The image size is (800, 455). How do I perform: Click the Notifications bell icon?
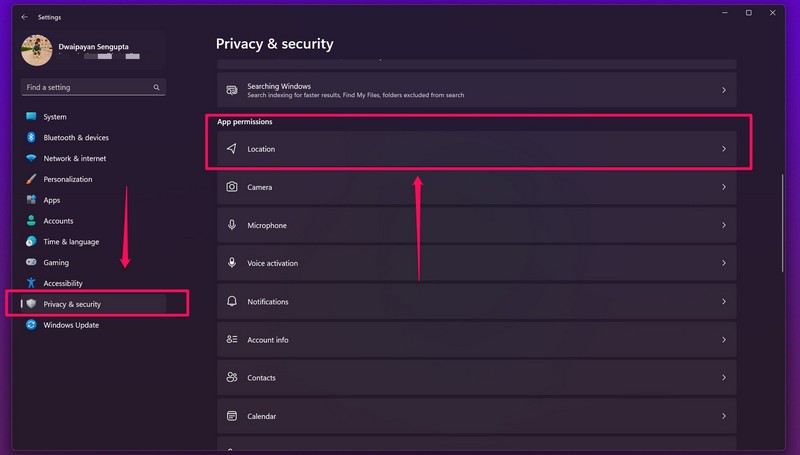pos(232,302)
